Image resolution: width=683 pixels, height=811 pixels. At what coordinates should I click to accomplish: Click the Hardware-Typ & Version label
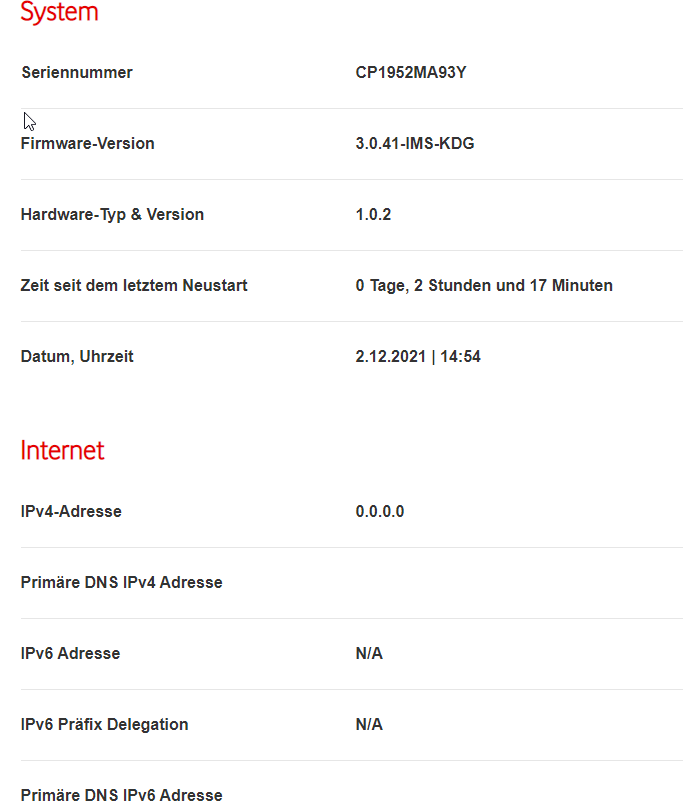click(x=112, y=215)
